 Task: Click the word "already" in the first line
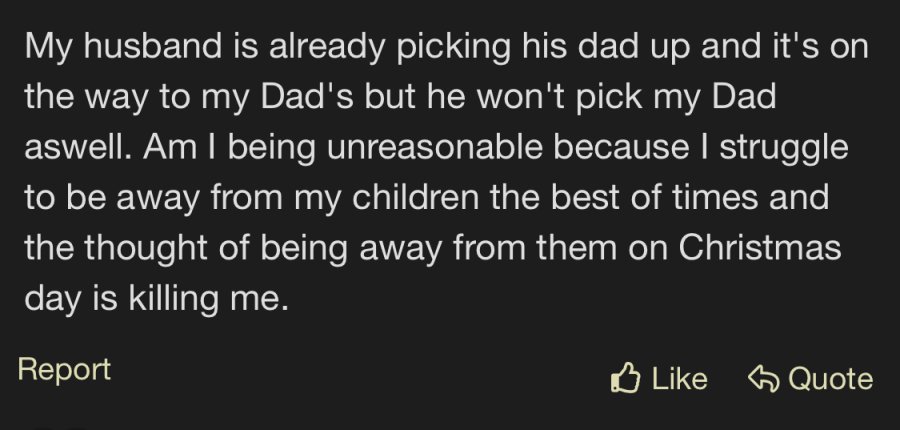coord(327,47)
